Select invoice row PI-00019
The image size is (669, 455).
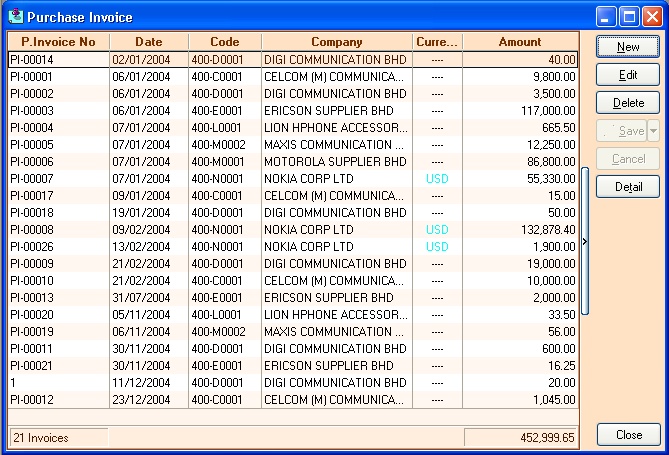coord(293,332)
